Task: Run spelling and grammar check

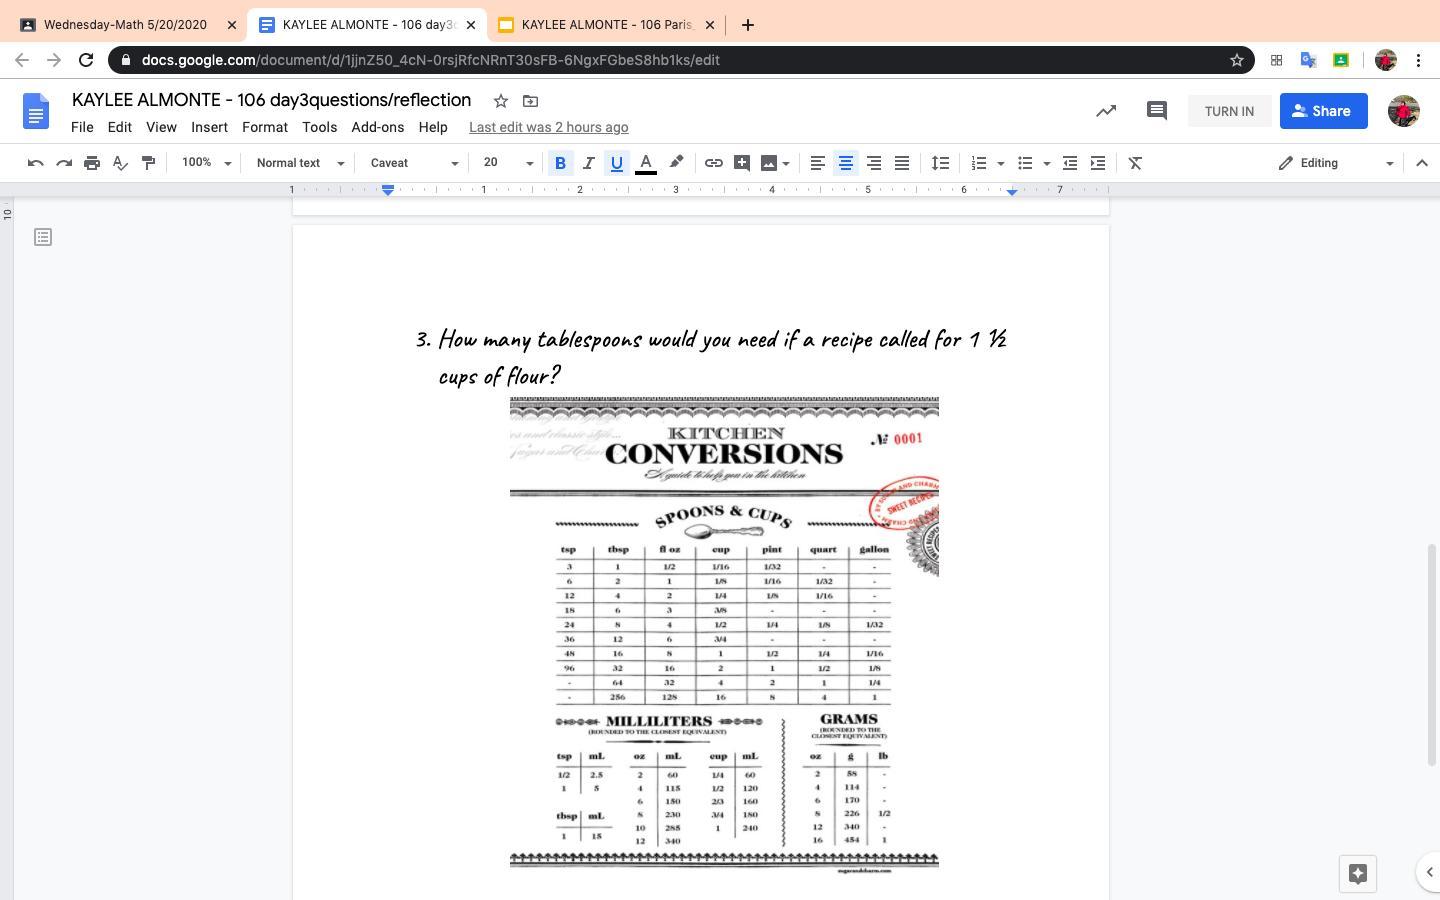Action: click(x=120, y=163)
